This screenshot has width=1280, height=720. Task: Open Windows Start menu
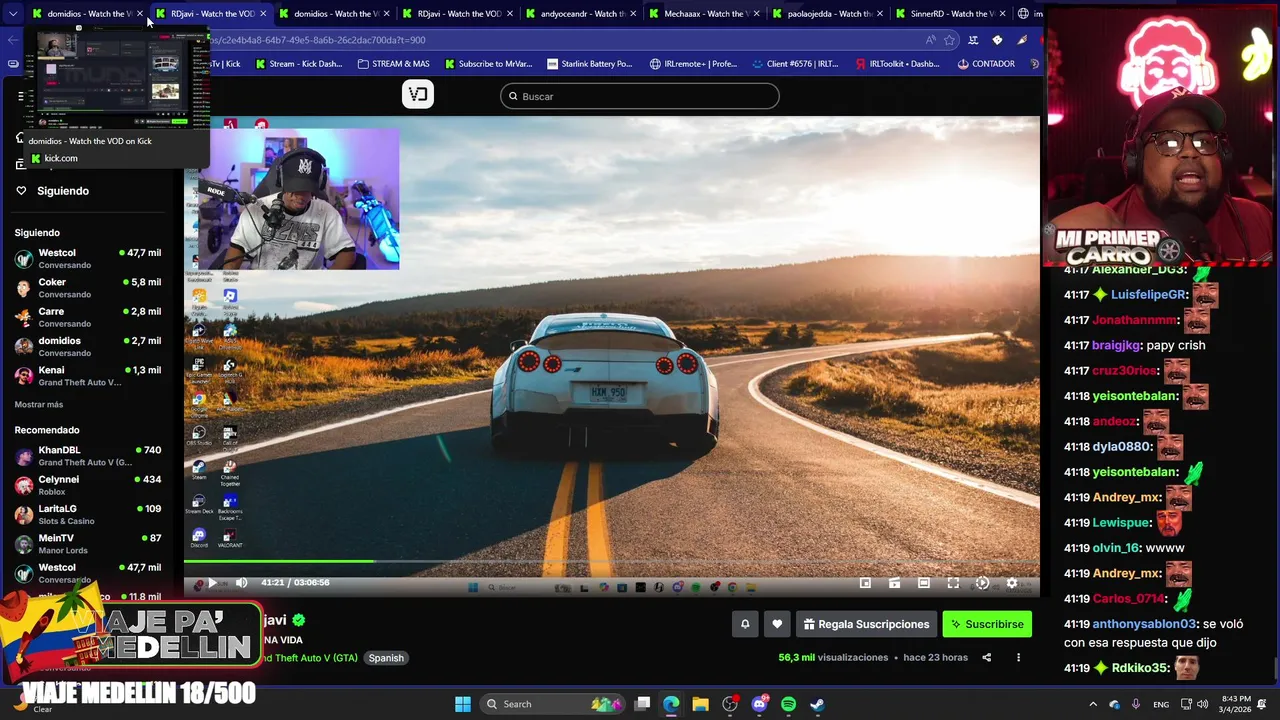pos(463,704)
